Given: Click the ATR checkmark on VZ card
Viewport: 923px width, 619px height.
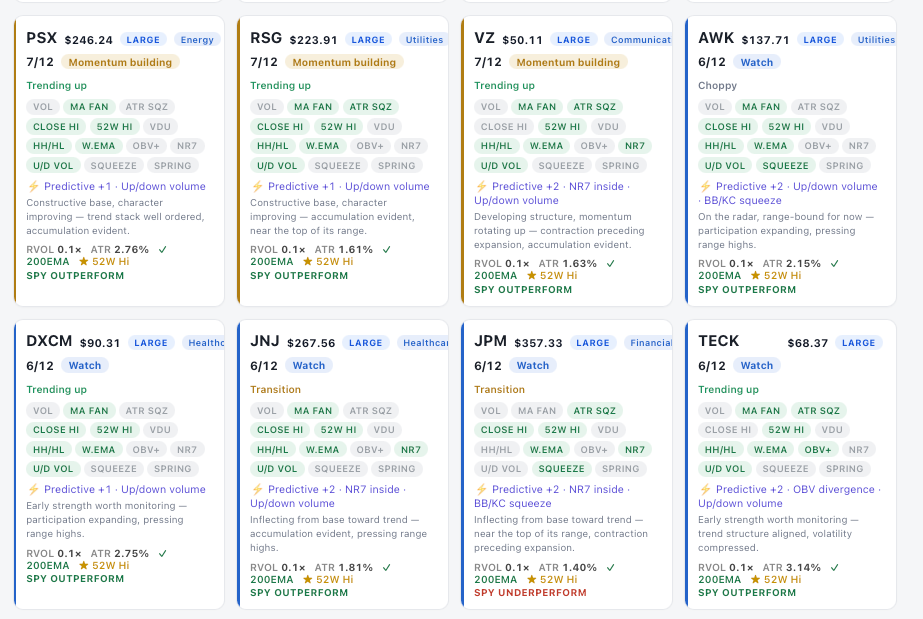Looking at the screenshot, I should click(611, 264).
